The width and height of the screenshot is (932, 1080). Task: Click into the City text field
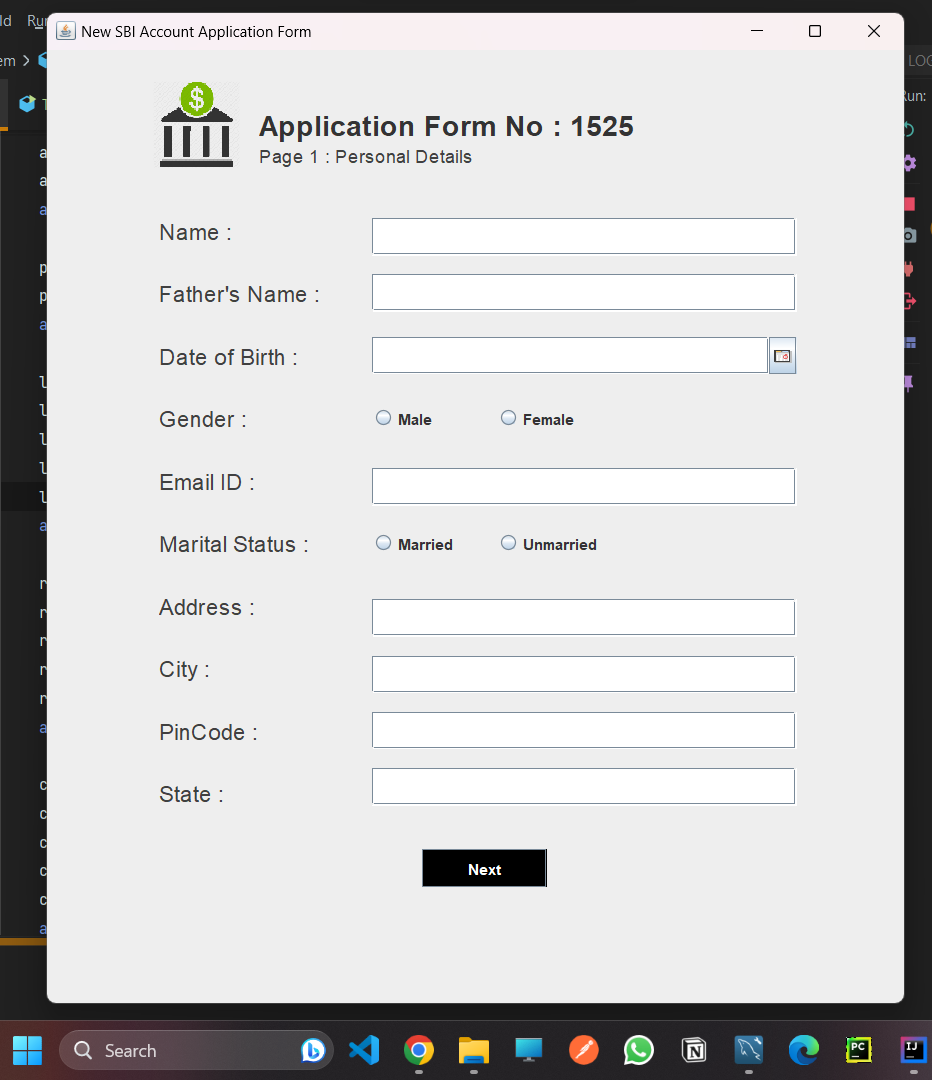(x=583, y=674)
